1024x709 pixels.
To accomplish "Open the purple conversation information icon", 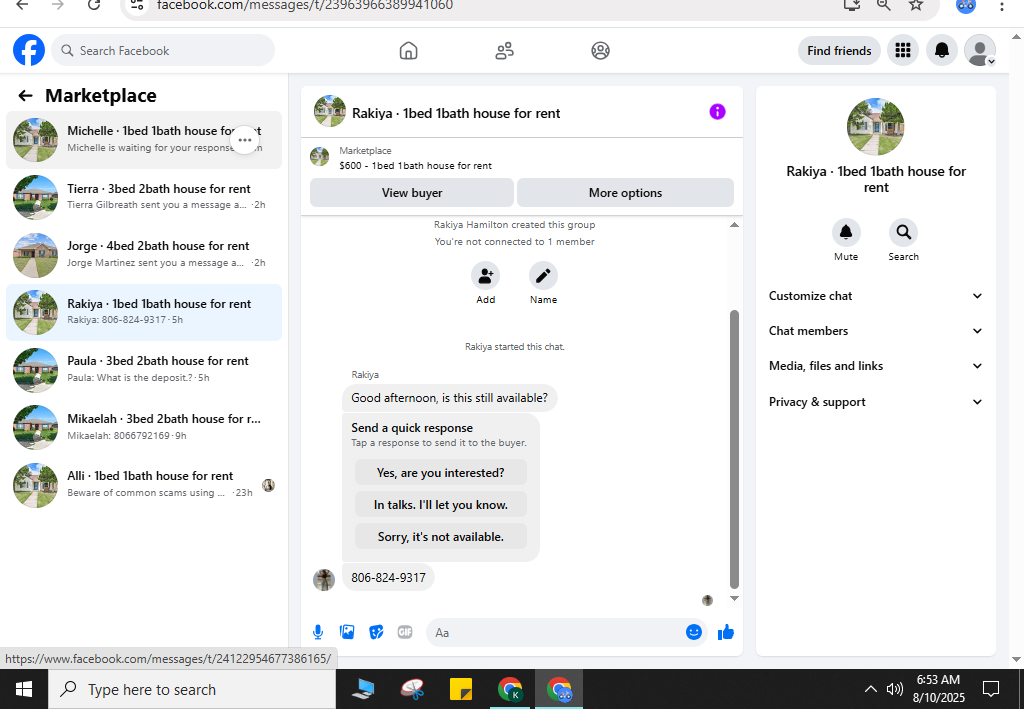I will tap(717, 112).
